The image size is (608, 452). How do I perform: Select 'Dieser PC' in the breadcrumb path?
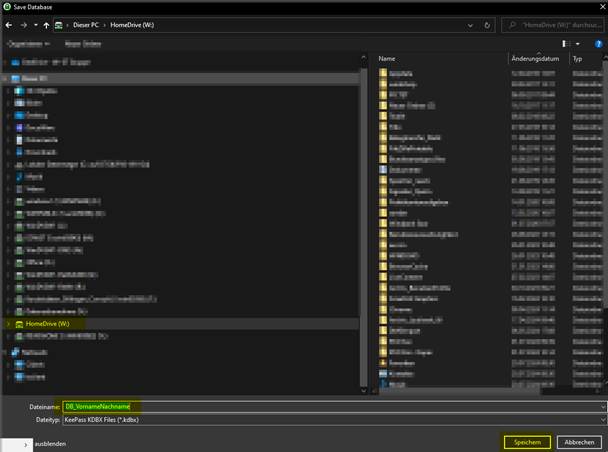(x=86, y=25)
